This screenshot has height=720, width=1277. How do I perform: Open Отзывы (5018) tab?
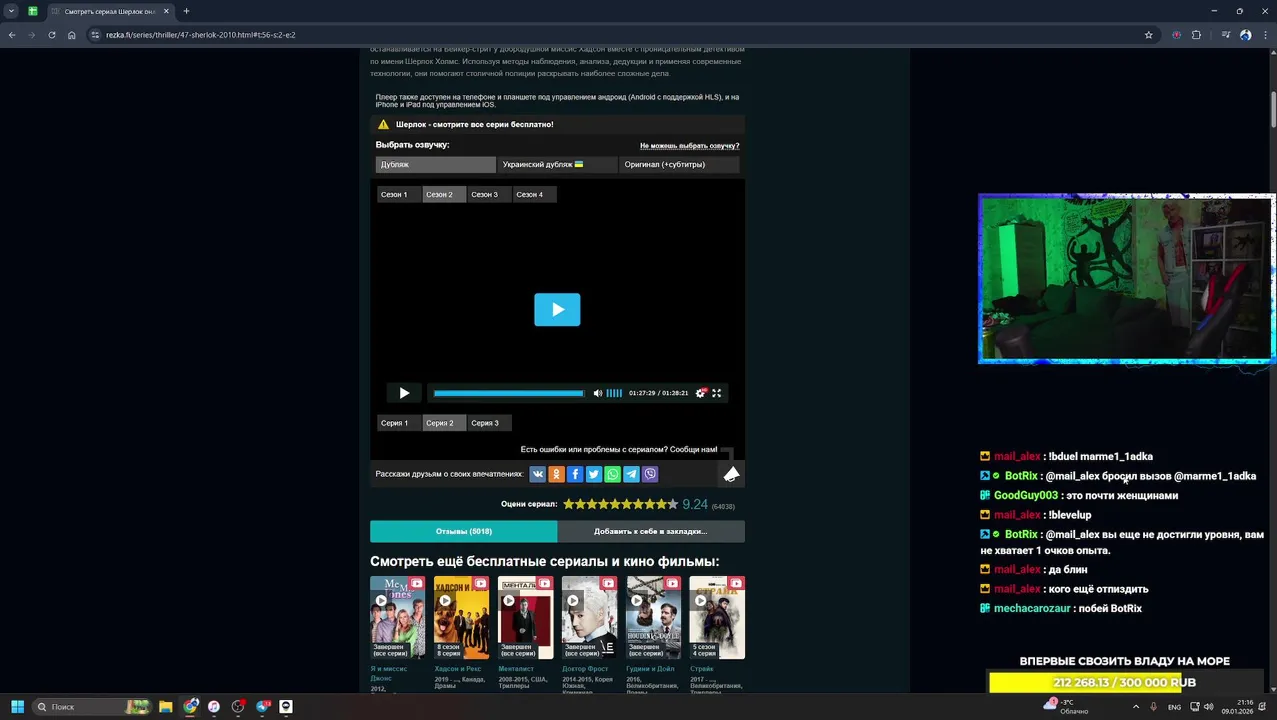click(x=463, y=531)
